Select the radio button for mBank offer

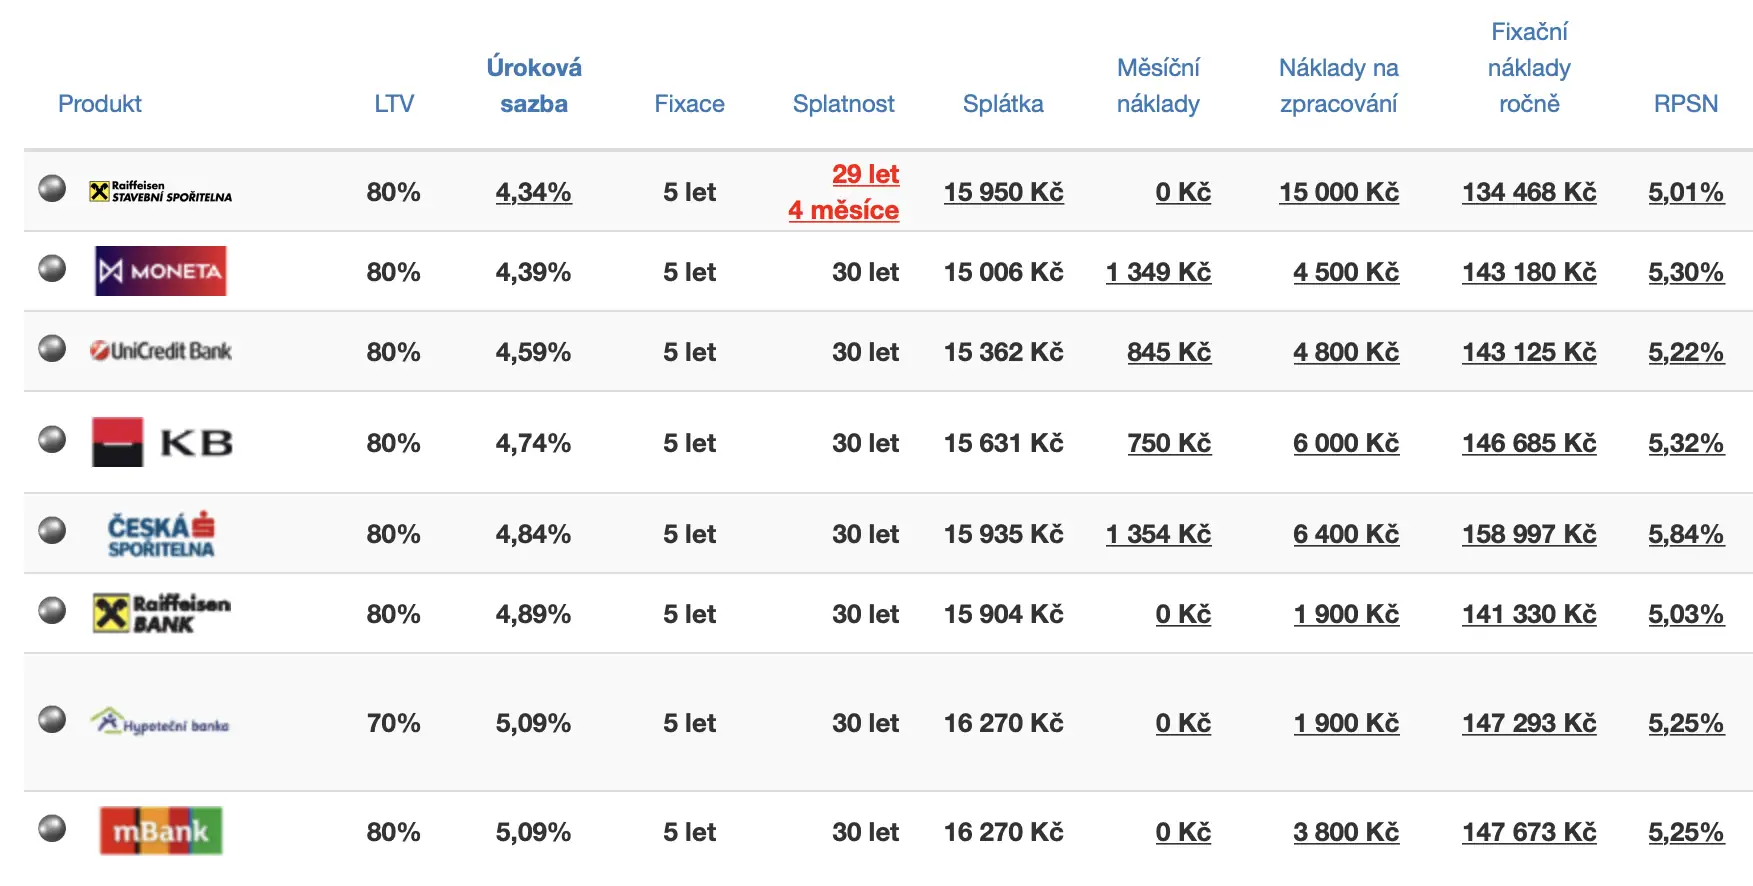click(52, 829)
